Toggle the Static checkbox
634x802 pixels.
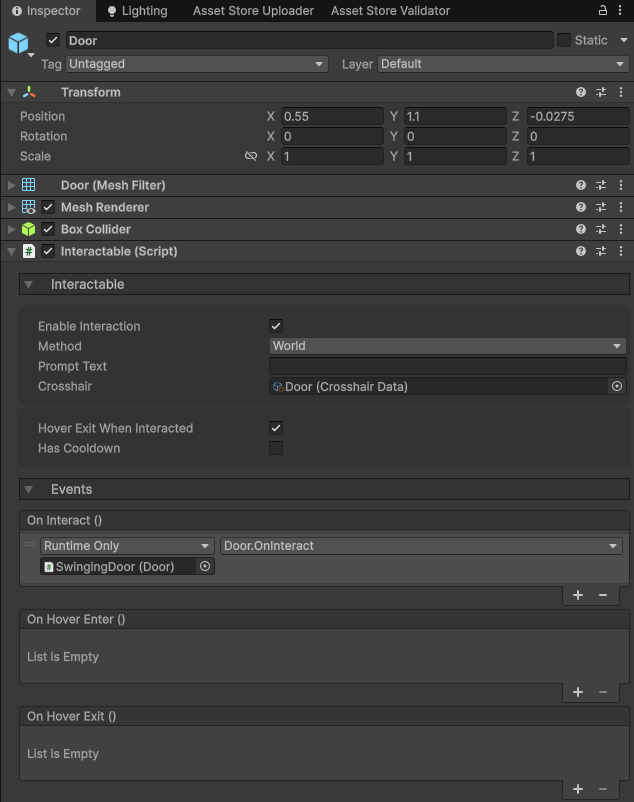[x=564, y=40]
